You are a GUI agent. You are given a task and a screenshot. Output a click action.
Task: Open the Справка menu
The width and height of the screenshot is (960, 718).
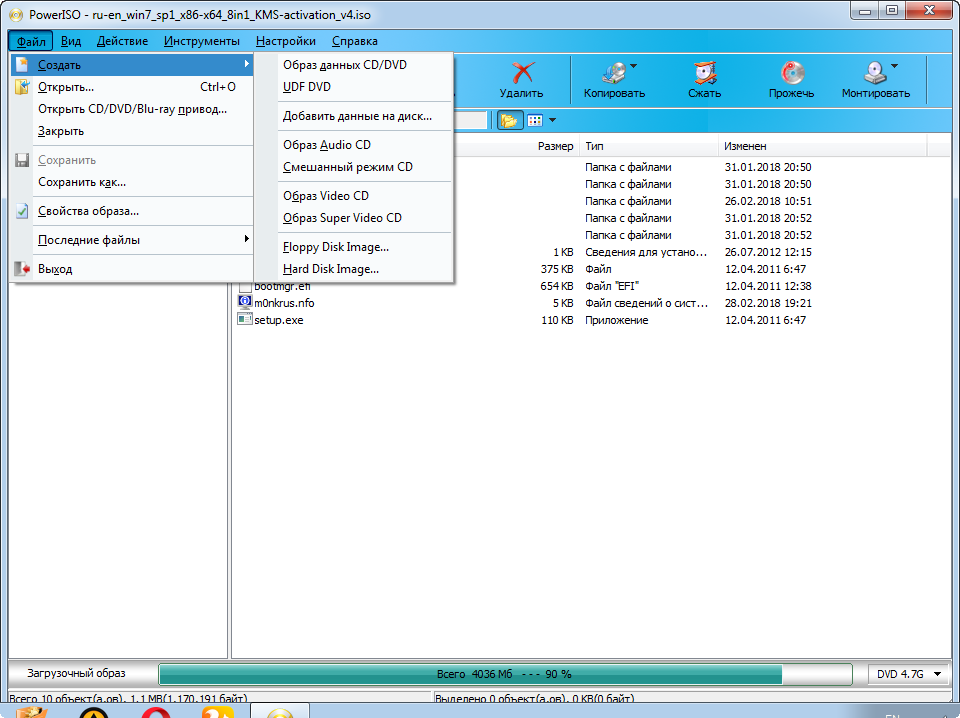pyautogui.click(x=354, y=41)
